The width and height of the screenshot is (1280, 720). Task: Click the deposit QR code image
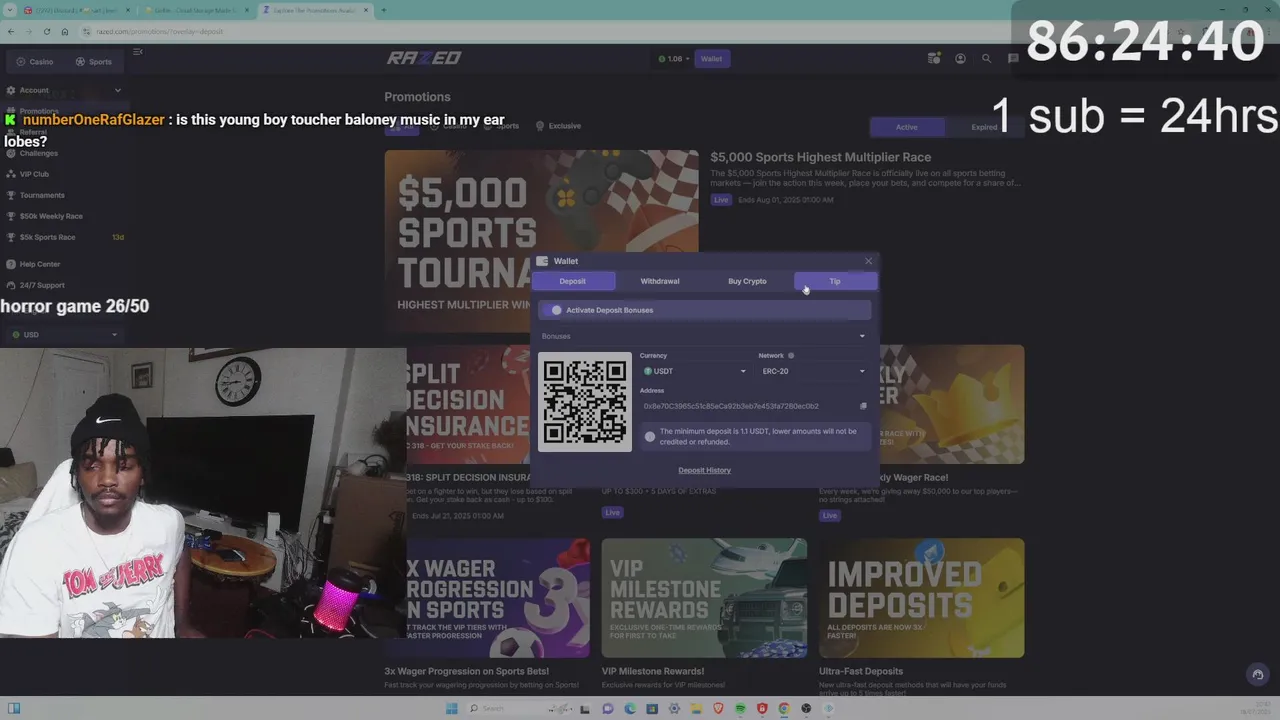tap(585, 401)
